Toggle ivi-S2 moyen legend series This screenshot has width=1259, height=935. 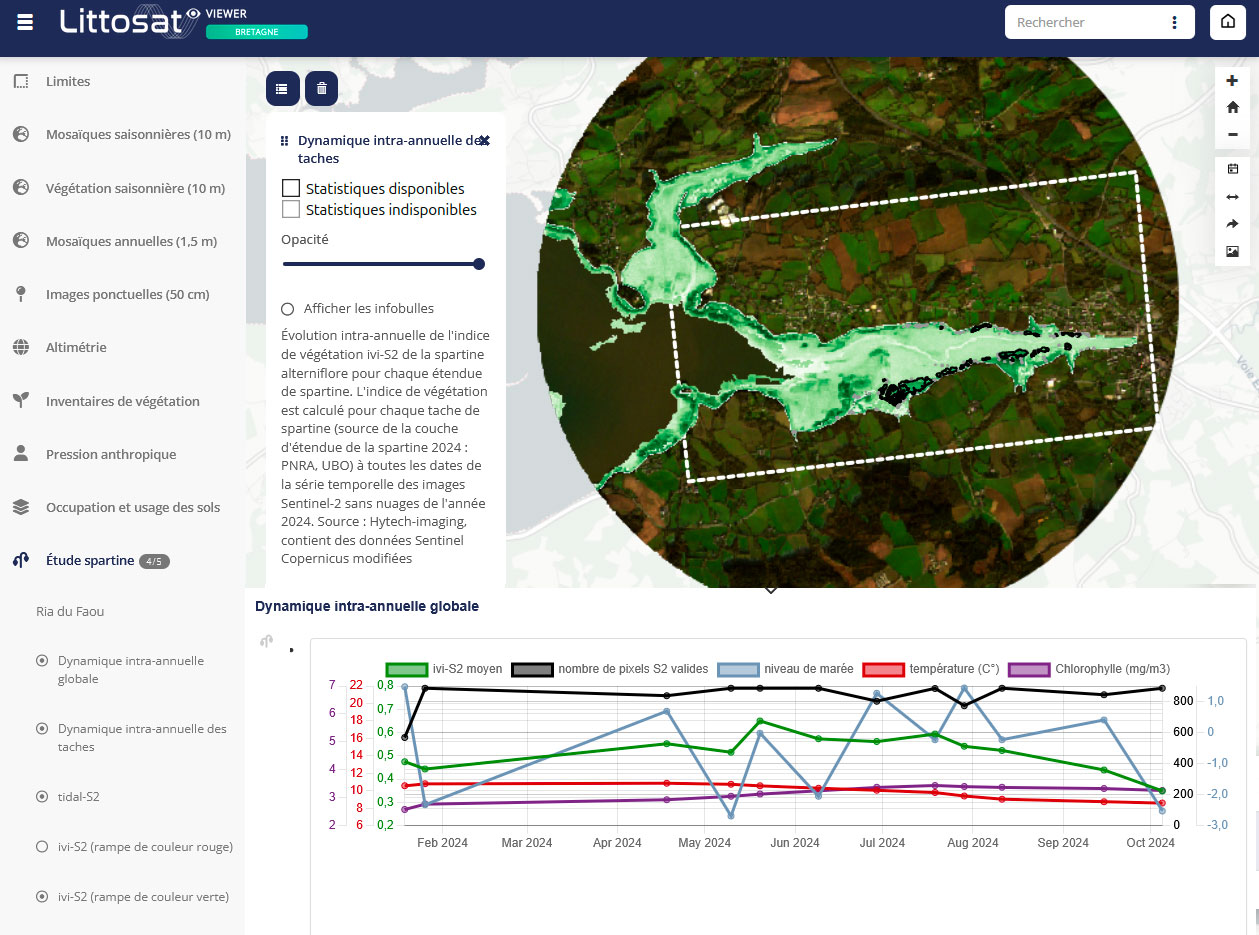click(408, 669)
